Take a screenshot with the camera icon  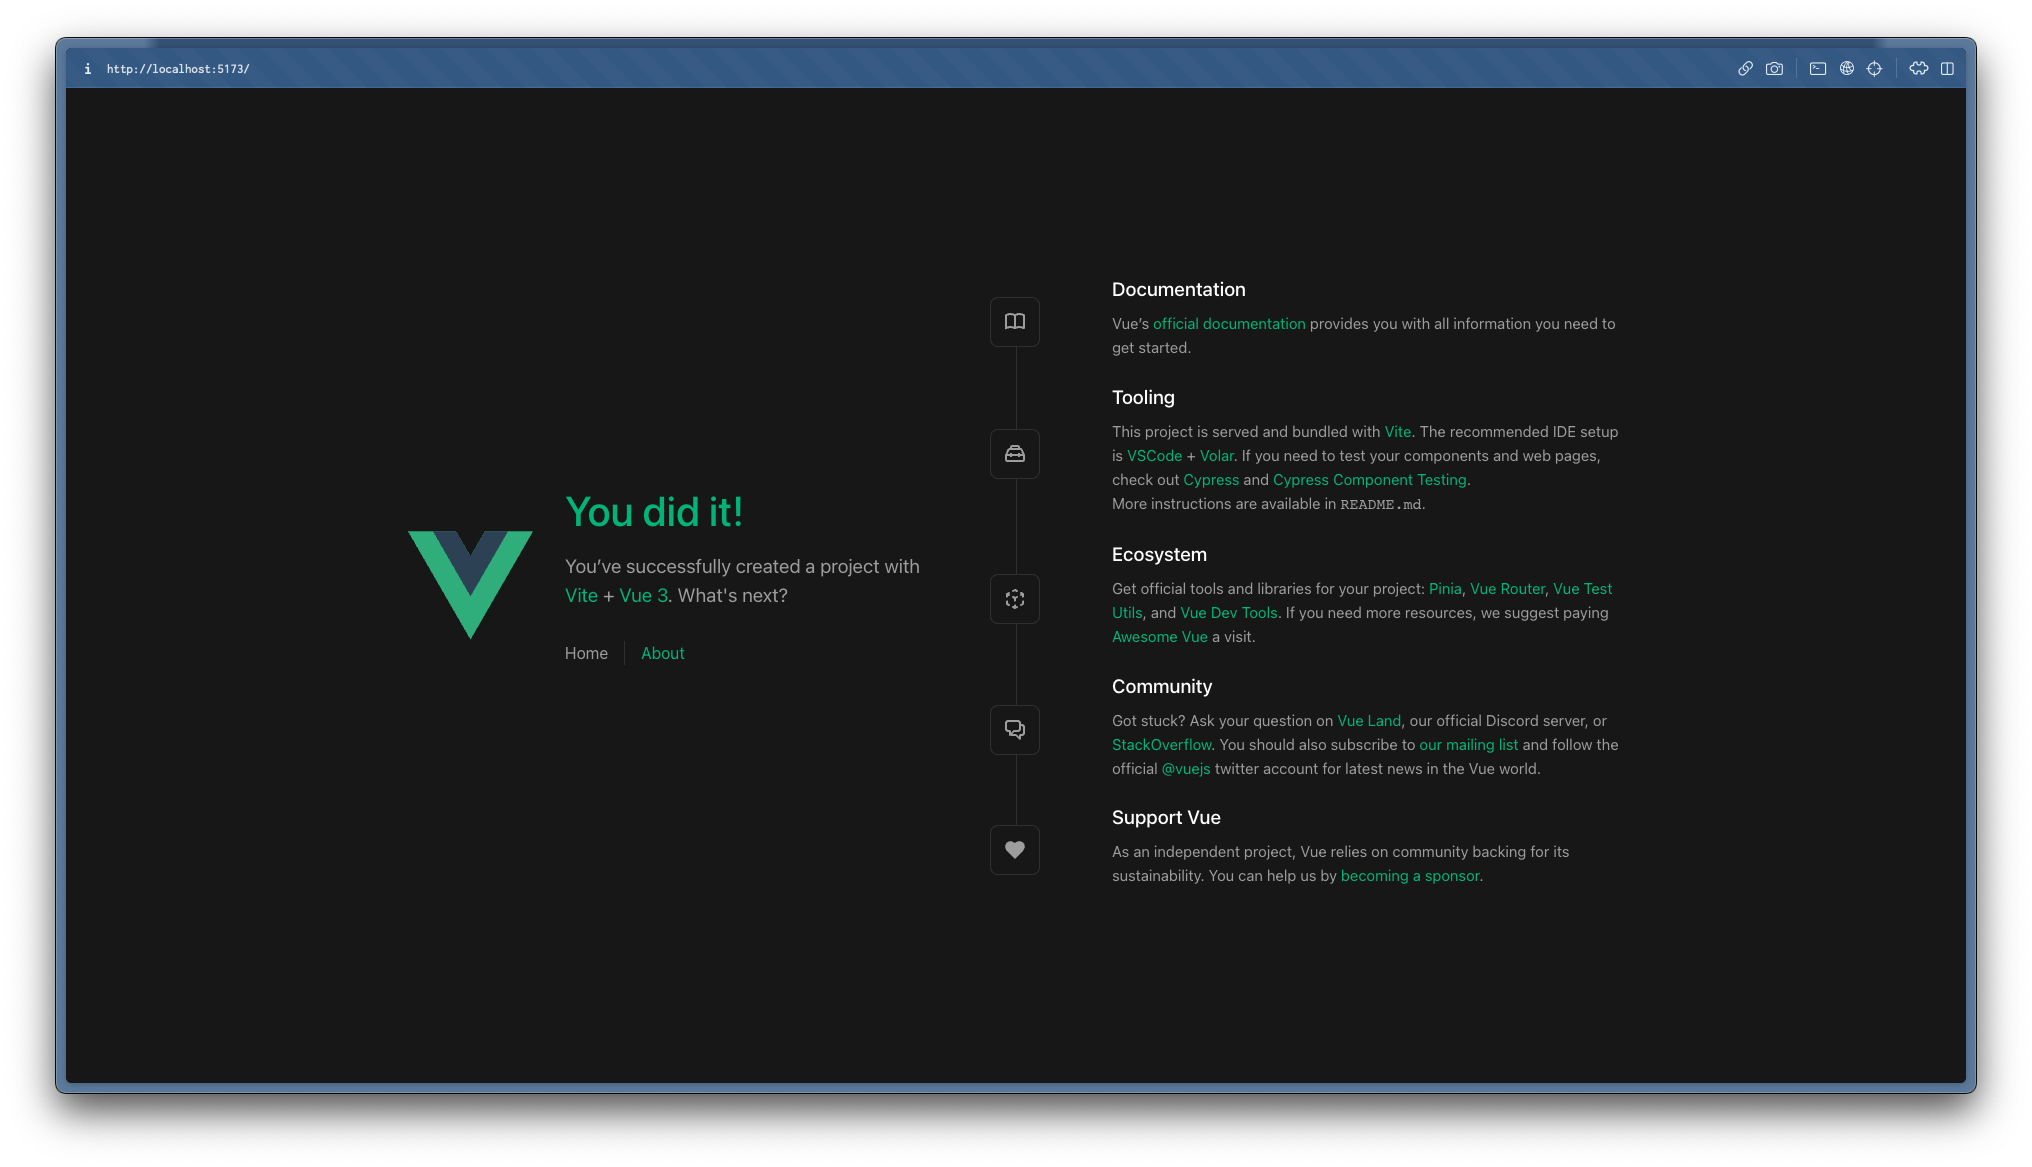click(x=1774, y=69)
